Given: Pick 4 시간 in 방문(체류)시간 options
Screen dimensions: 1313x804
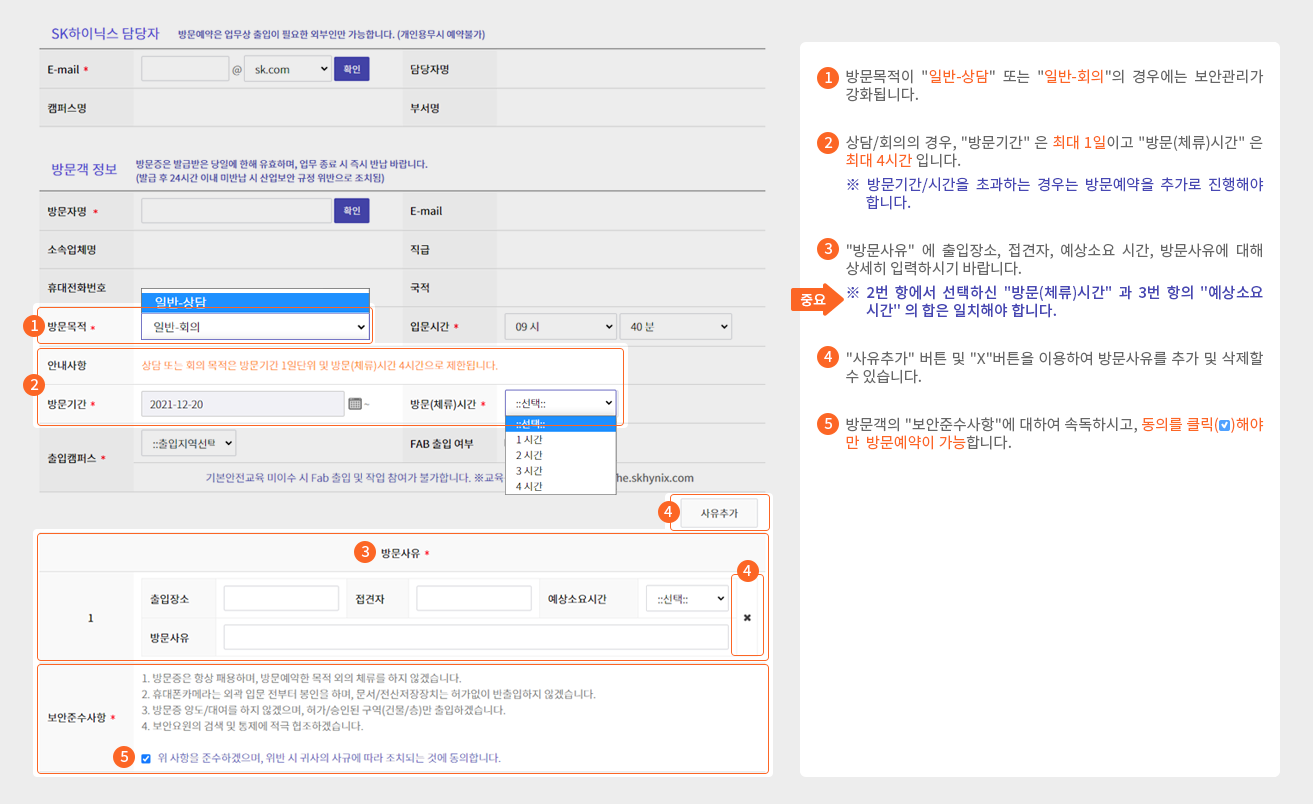Looking at the screenshot, I should click(530, 486).
